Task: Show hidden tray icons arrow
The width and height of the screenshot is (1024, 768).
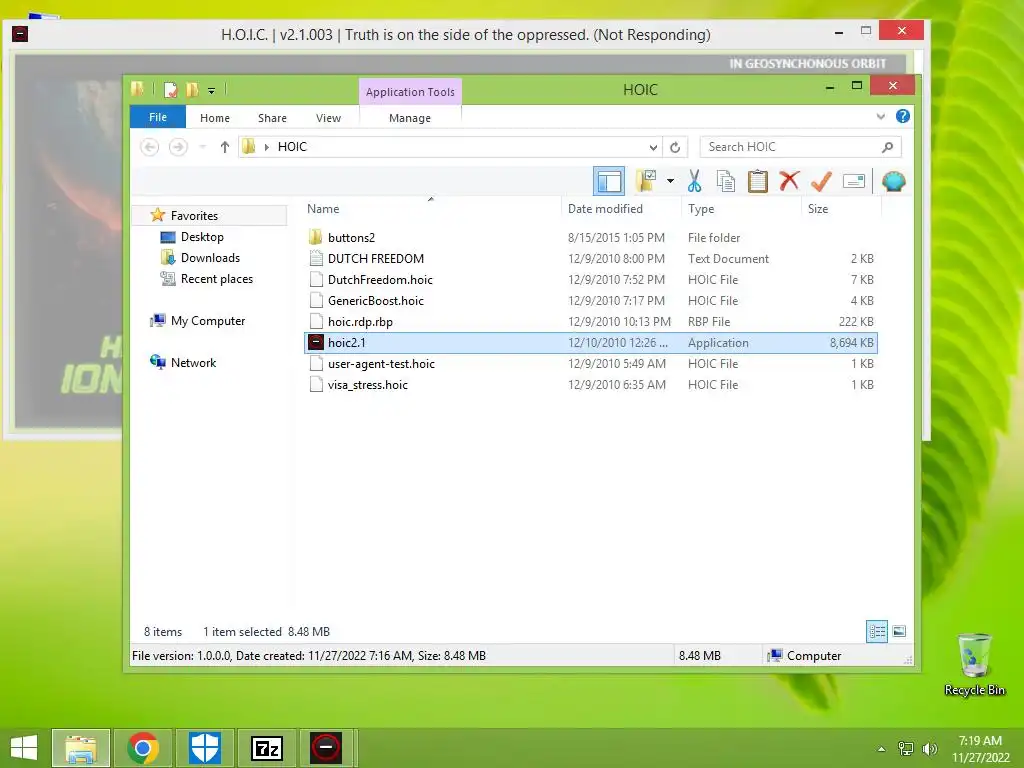Action: coord(882,749)
